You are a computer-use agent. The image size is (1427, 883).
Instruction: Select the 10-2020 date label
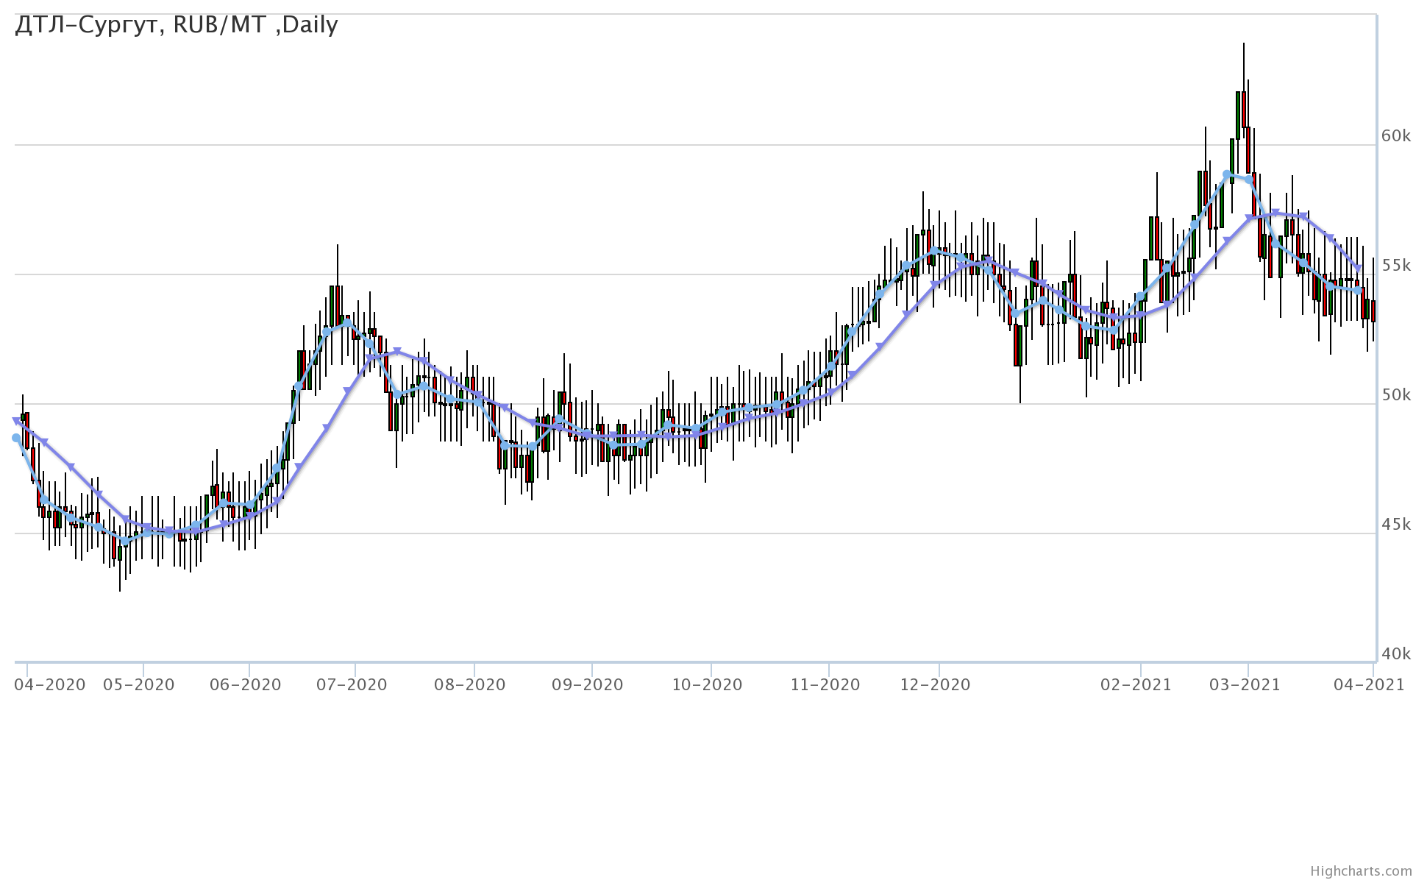(707, 685)
